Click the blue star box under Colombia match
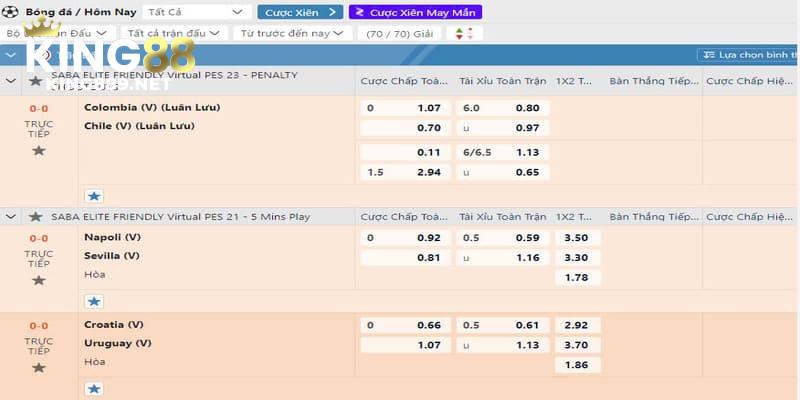This screenshot has height=400, width=800. pos(94,196)
